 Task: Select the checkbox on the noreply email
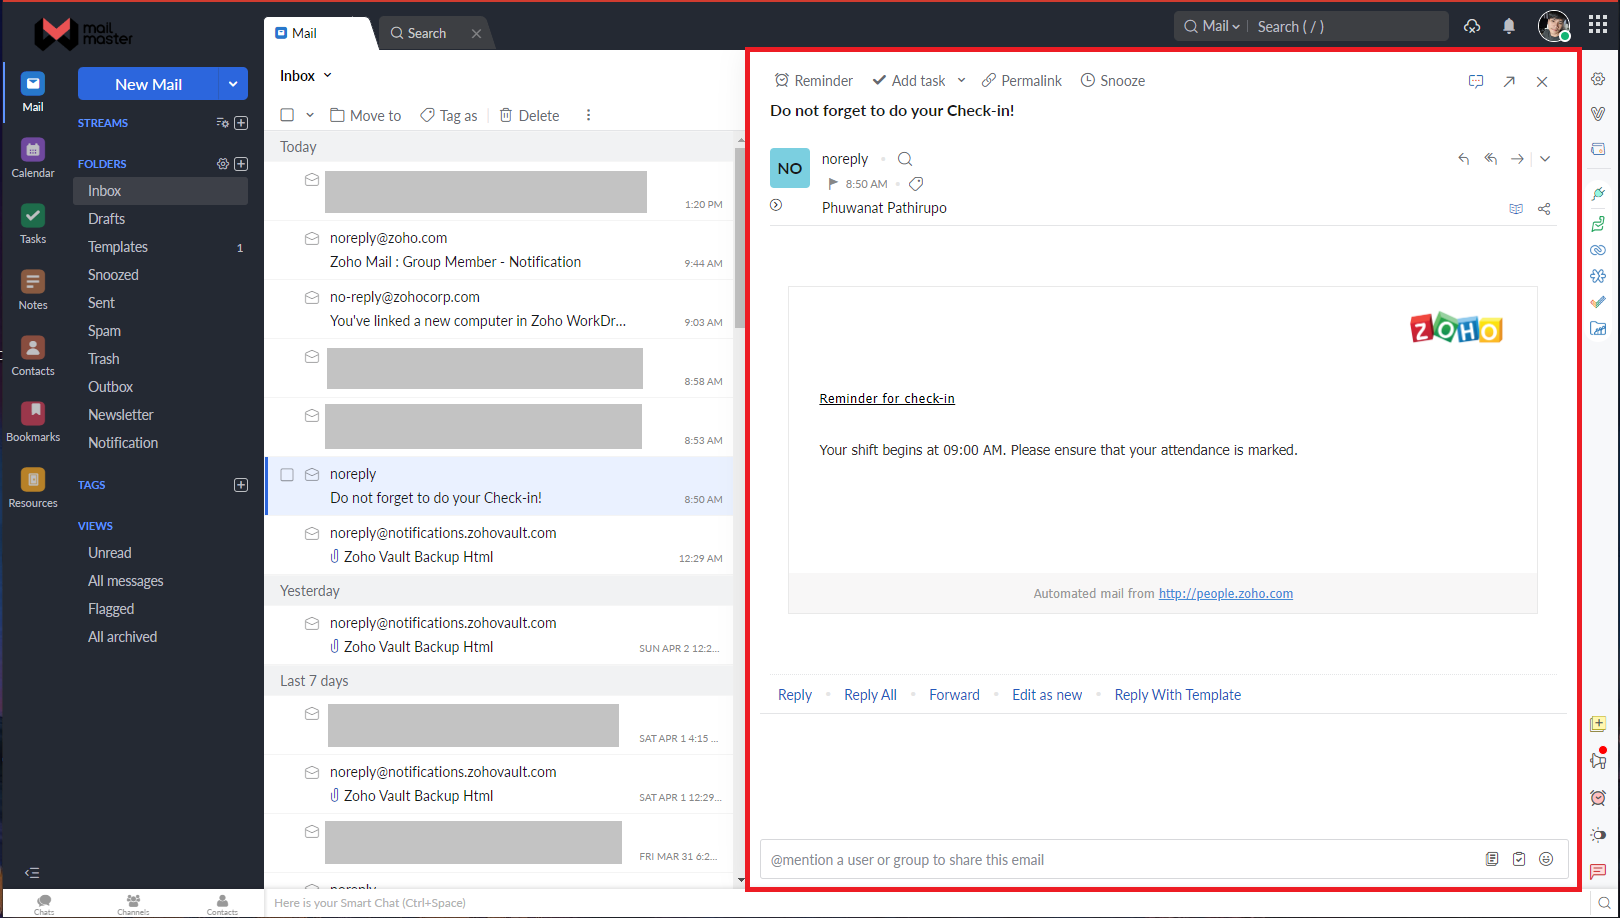[287, 475]
